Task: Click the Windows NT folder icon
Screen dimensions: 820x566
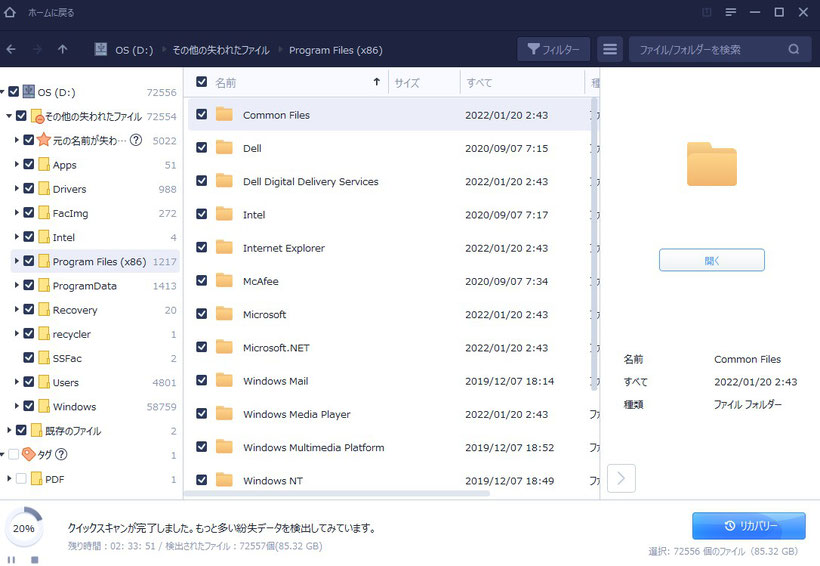Action: tap(224, 480)
